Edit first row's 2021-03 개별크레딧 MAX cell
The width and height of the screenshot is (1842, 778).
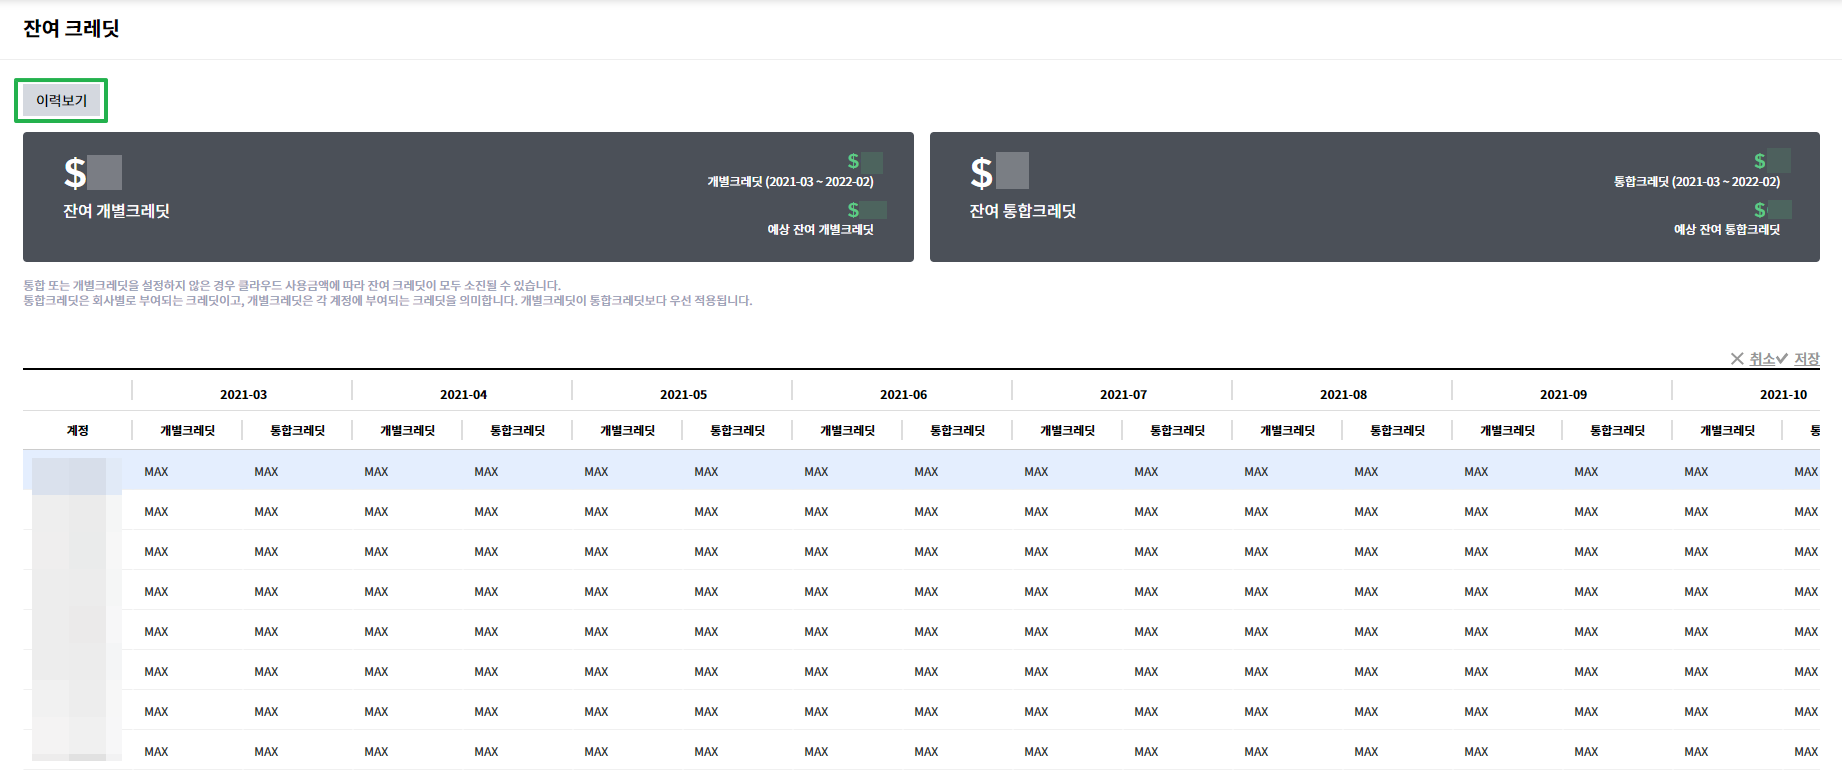156,472
